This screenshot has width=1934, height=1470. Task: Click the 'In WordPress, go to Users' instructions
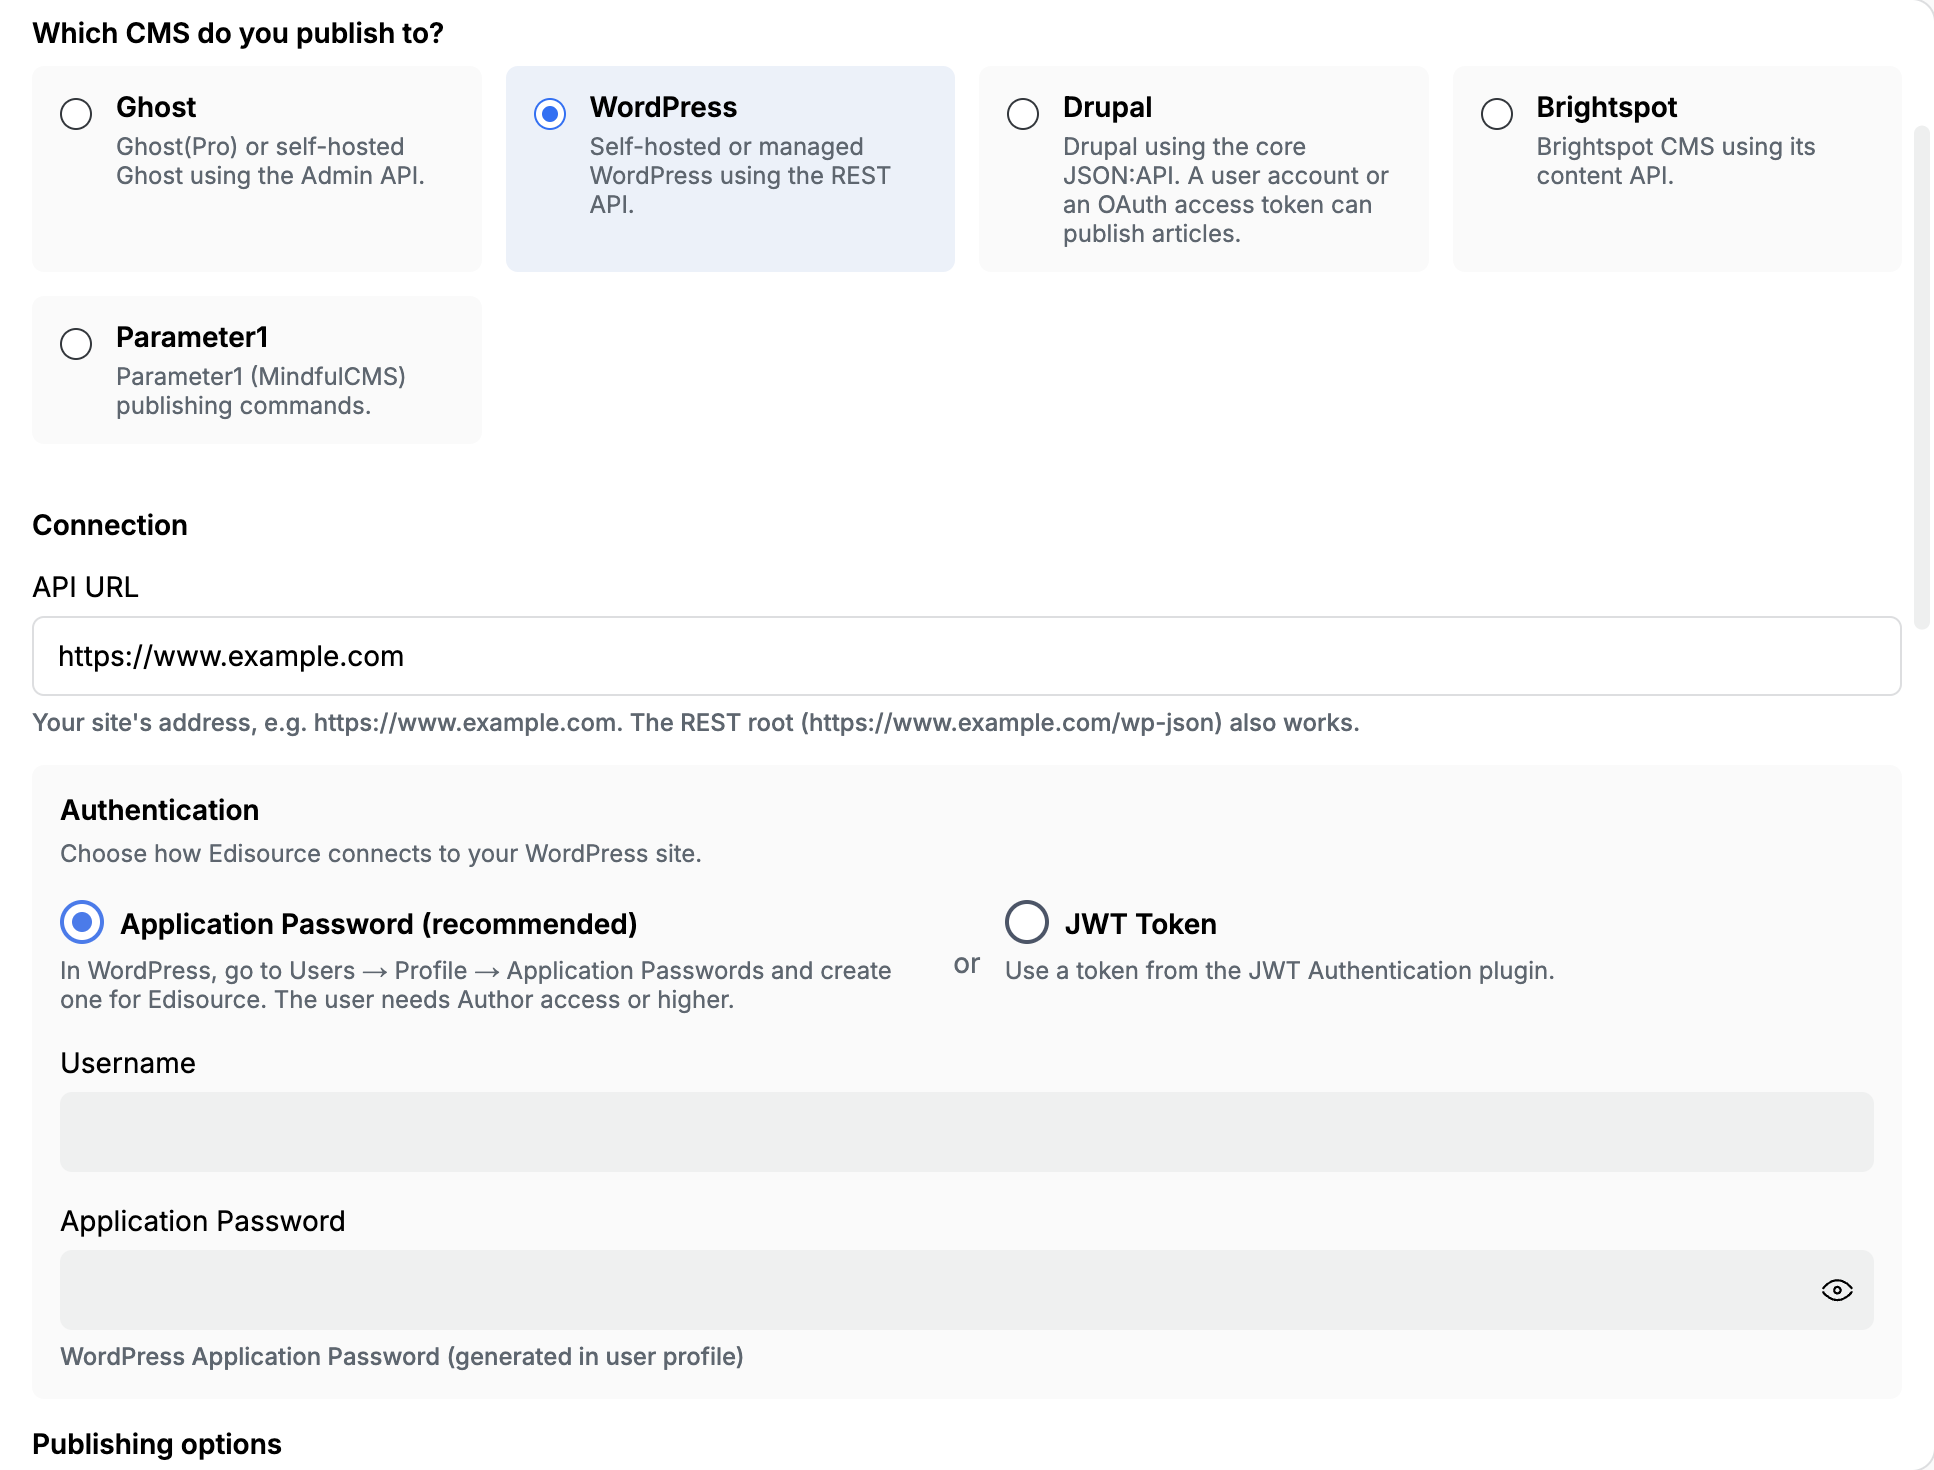tap(476, 985)
